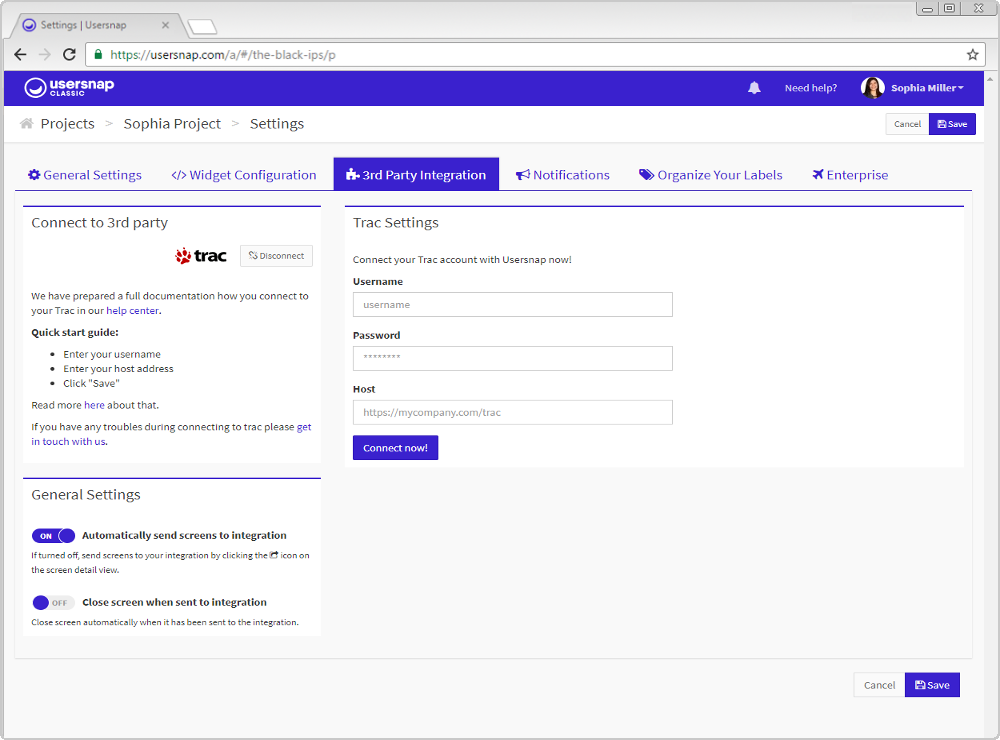Open the notifications bell icon
The width and height of the screenshot is (1000, 740).
pos(754,88)
